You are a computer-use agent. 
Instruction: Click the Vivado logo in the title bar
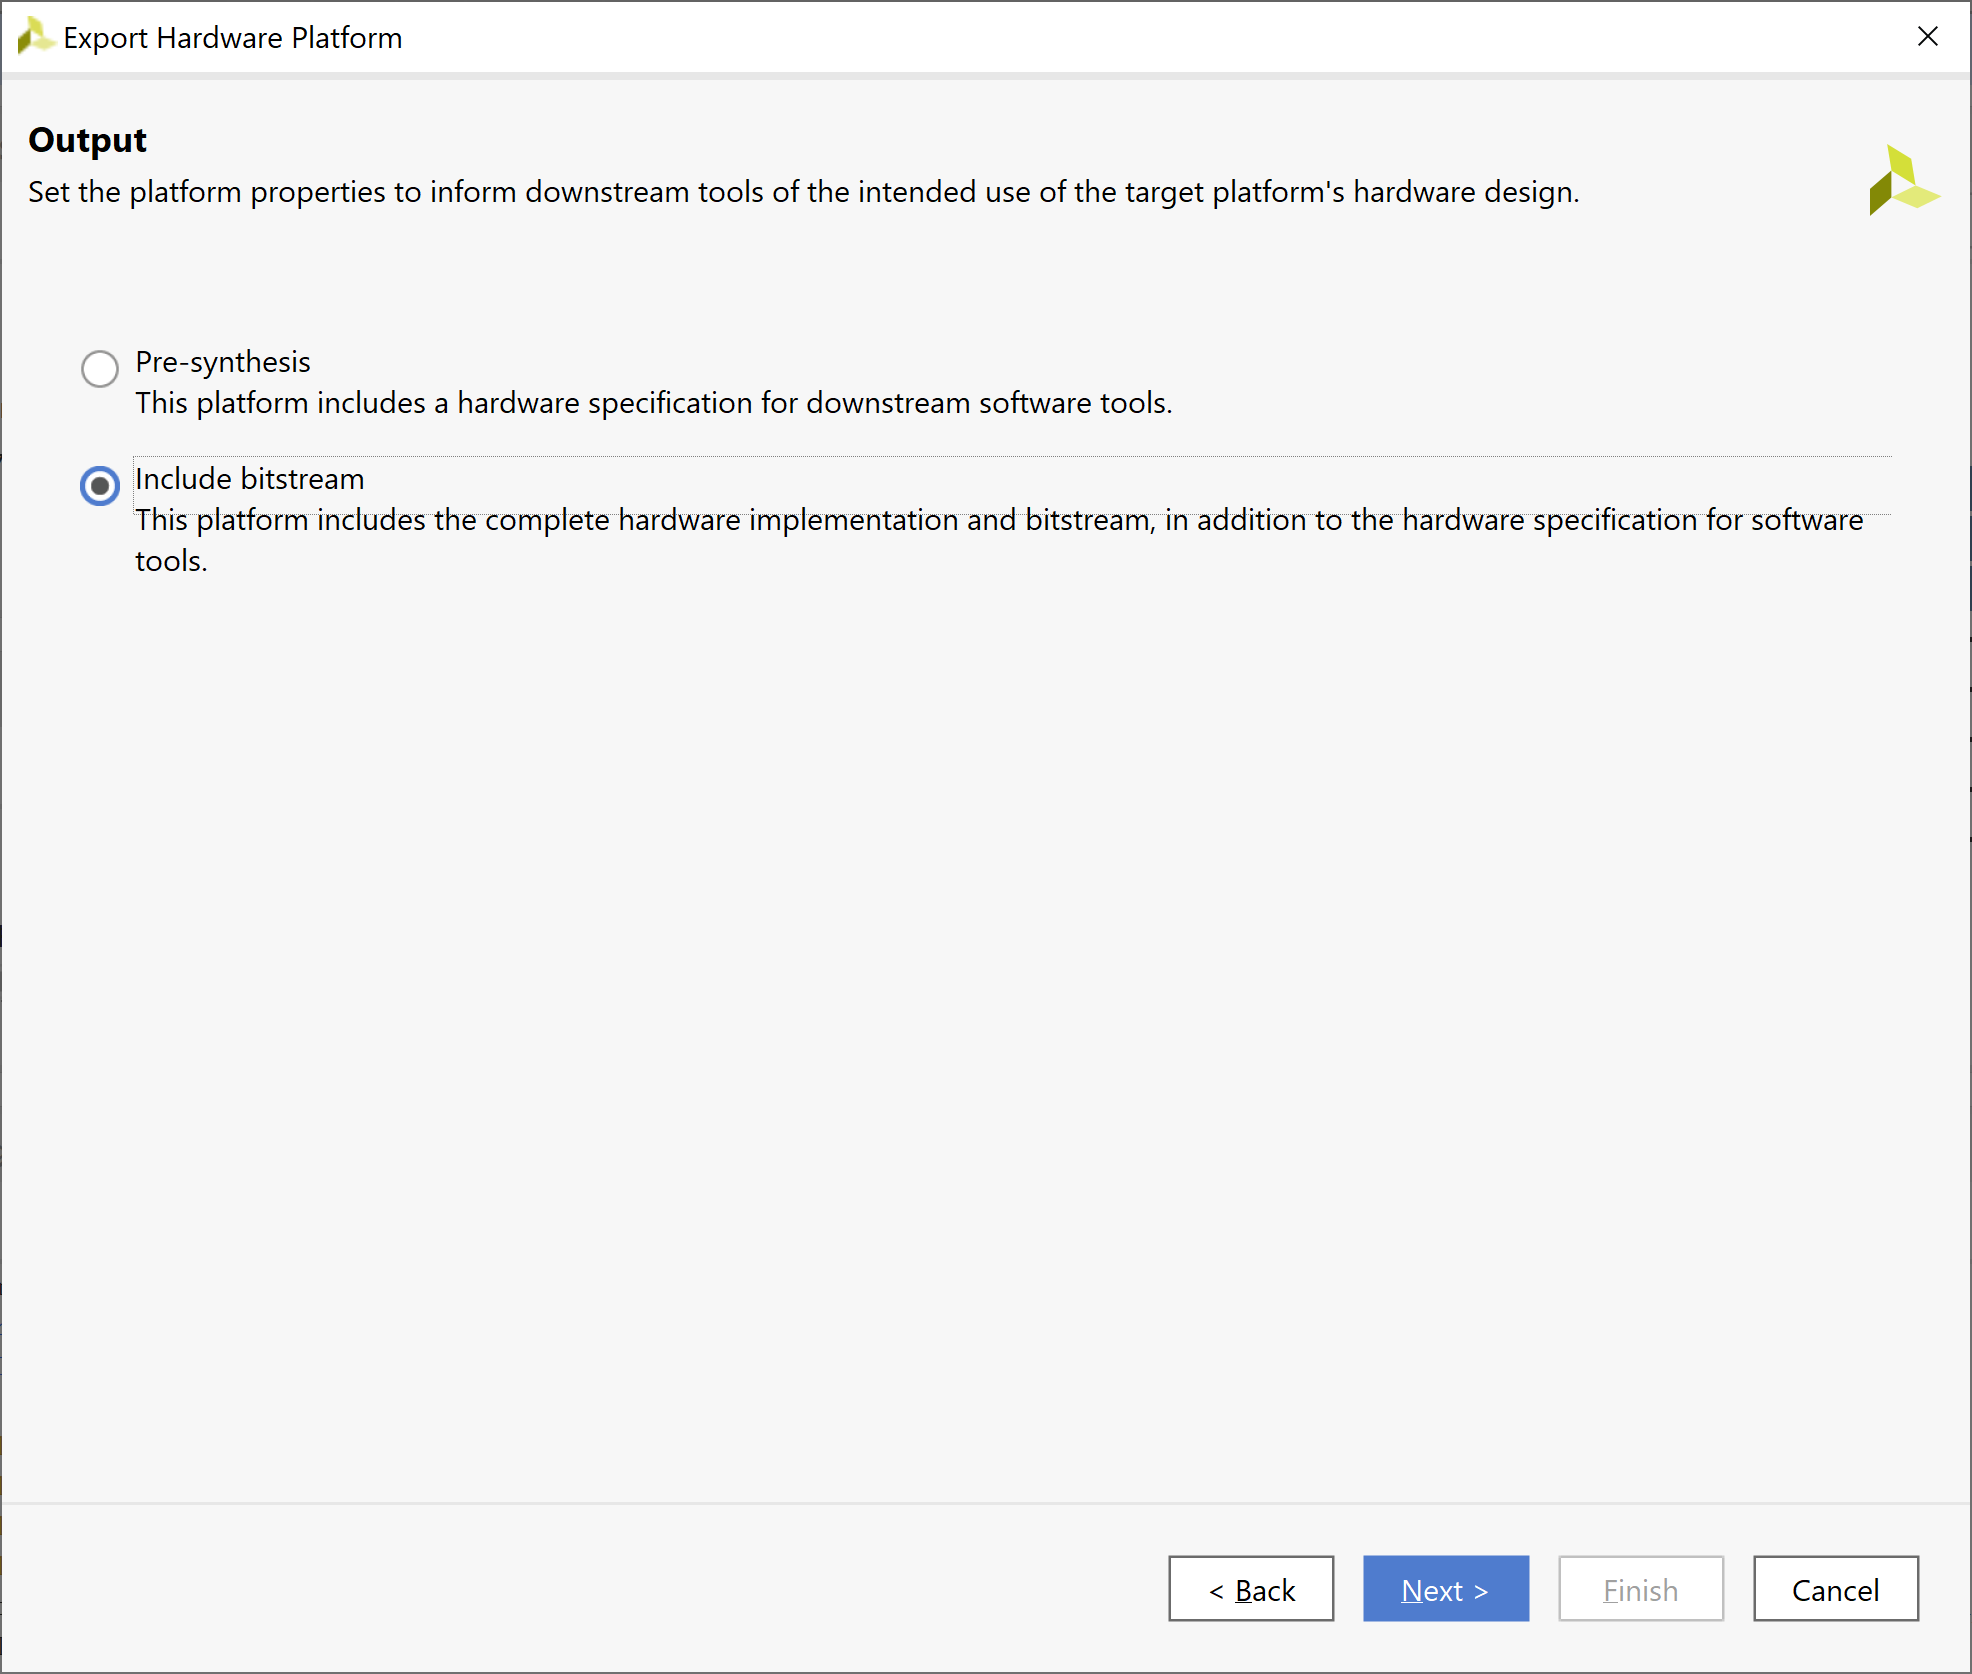33,36
